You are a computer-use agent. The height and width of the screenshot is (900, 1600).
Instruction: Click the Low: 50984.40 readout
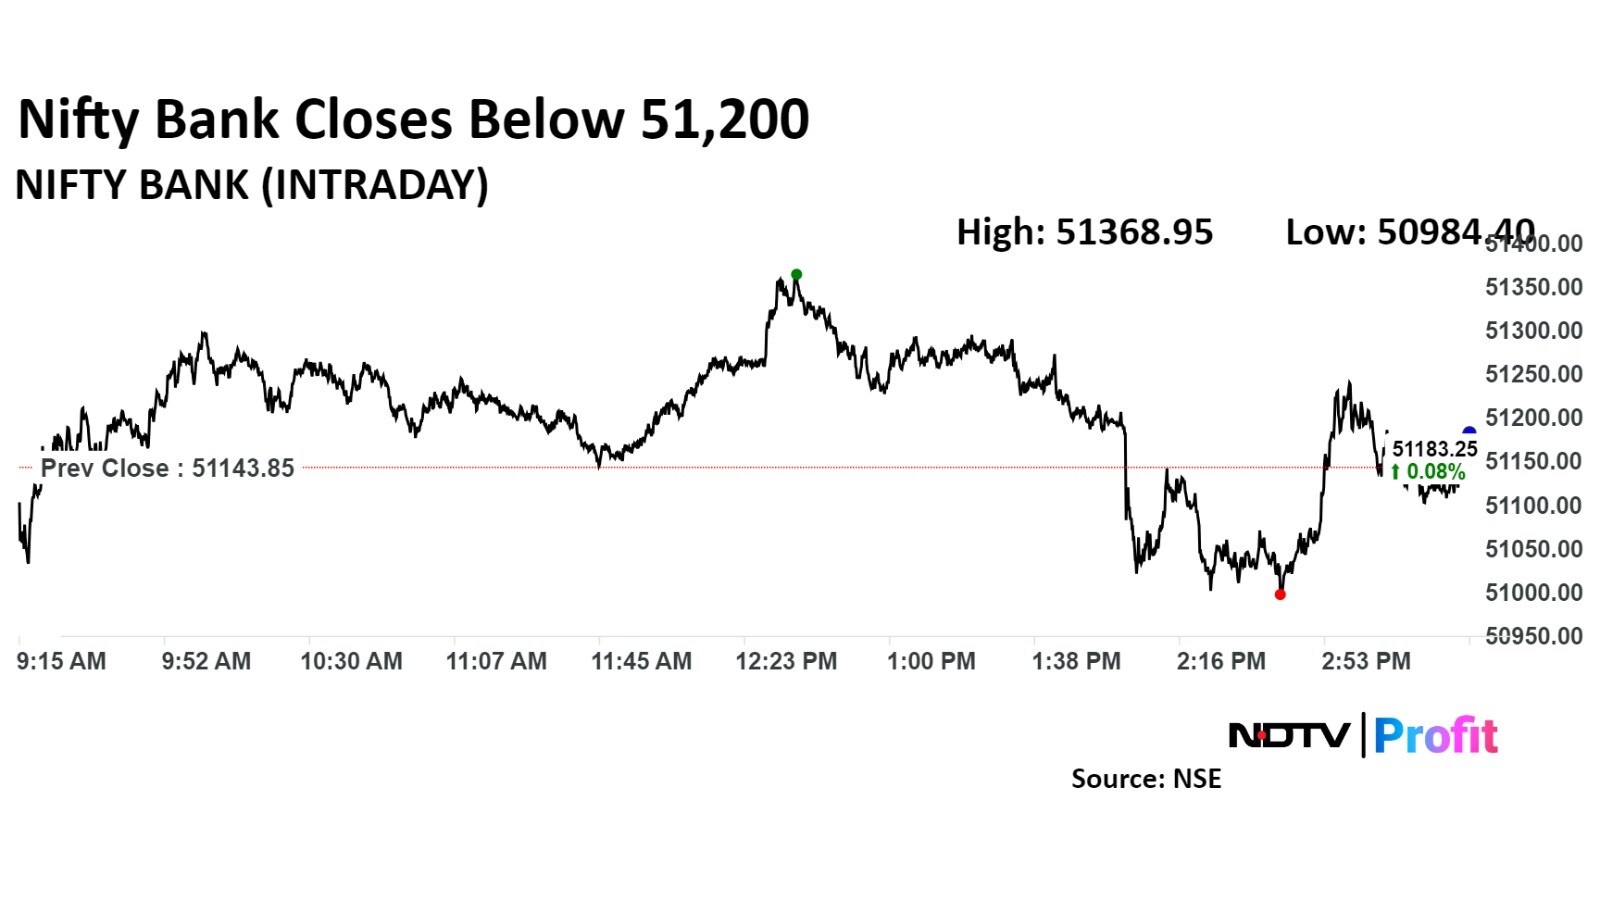point(1409,232)
